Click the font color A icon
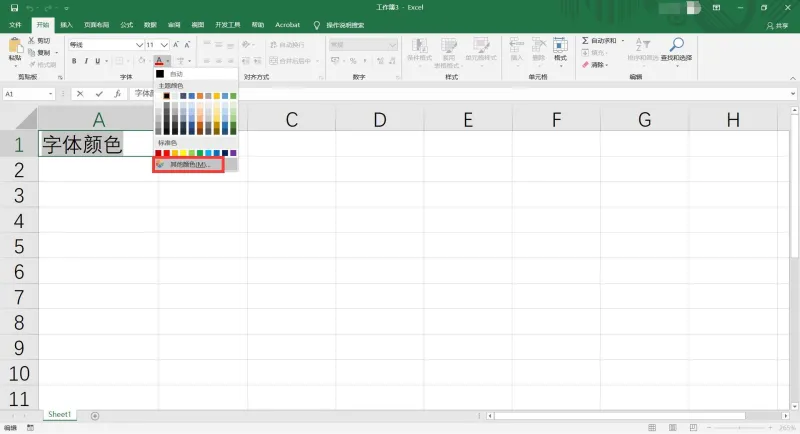The height and width of the screenshot is (434, 800). pos(159,61)
